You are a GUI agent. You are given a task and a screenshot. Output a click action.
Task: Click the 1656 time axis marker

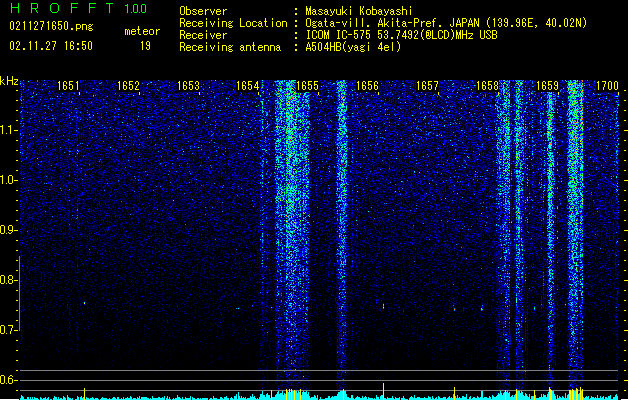pyautogui.click(x=367, y=86)
